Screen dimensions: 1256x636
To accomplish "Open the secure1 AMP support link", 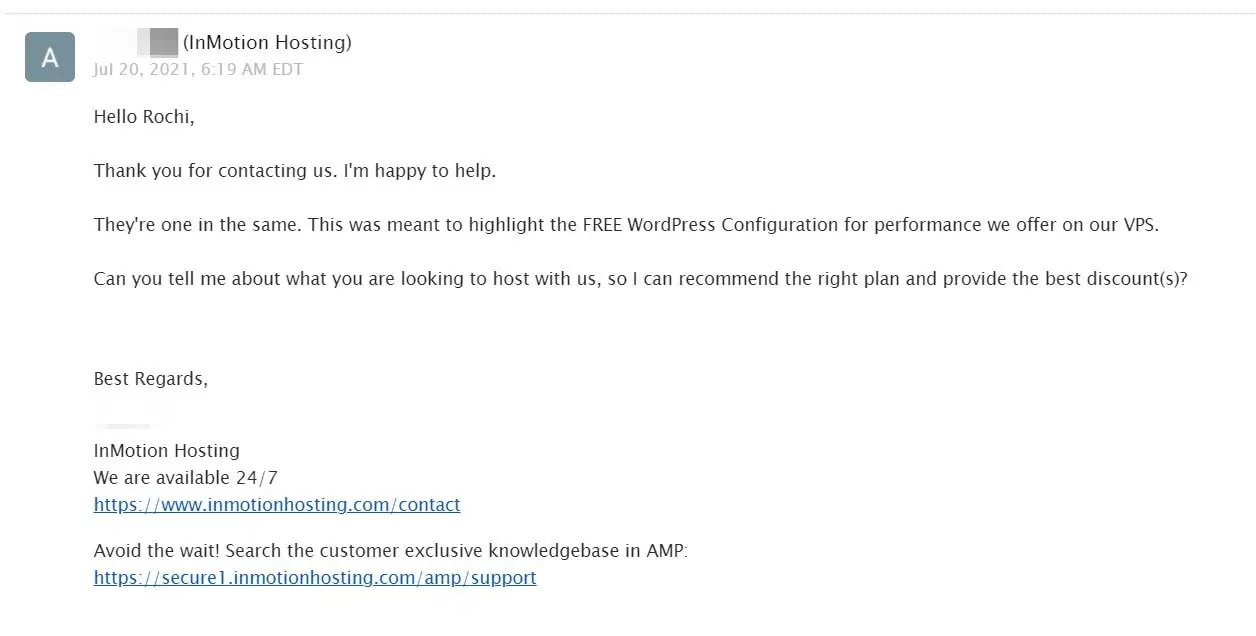I will [315, 578].
